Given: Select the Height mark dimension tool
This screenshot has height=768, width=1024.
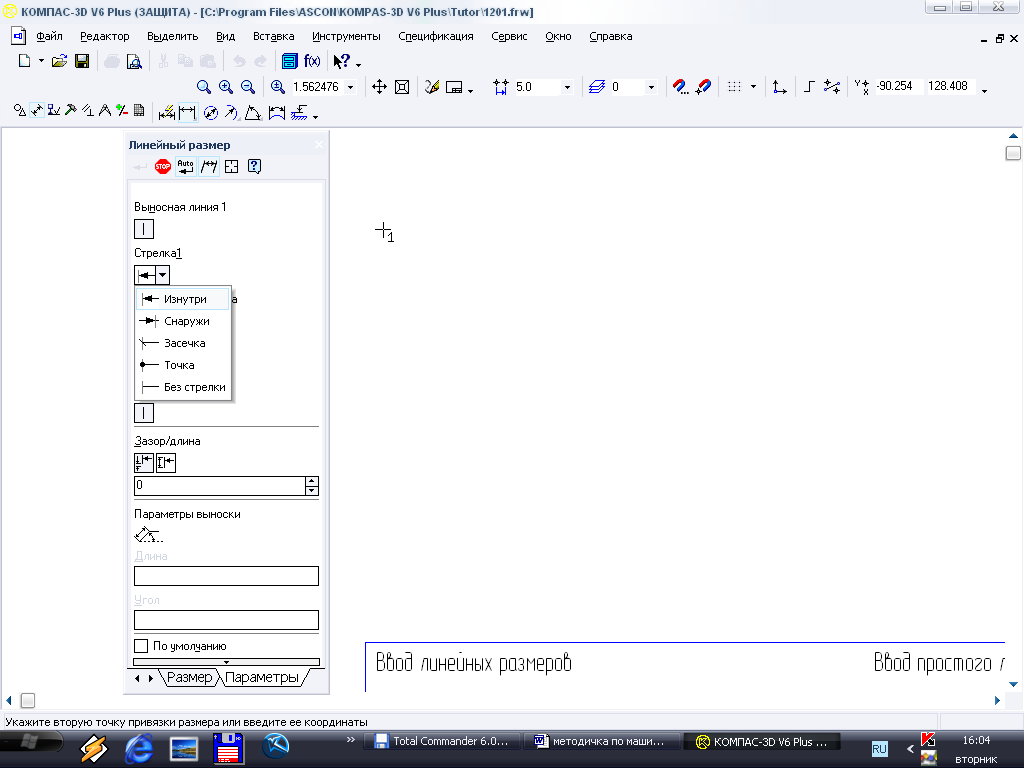Looking at the screenshot, I should [x=299, y=113].
